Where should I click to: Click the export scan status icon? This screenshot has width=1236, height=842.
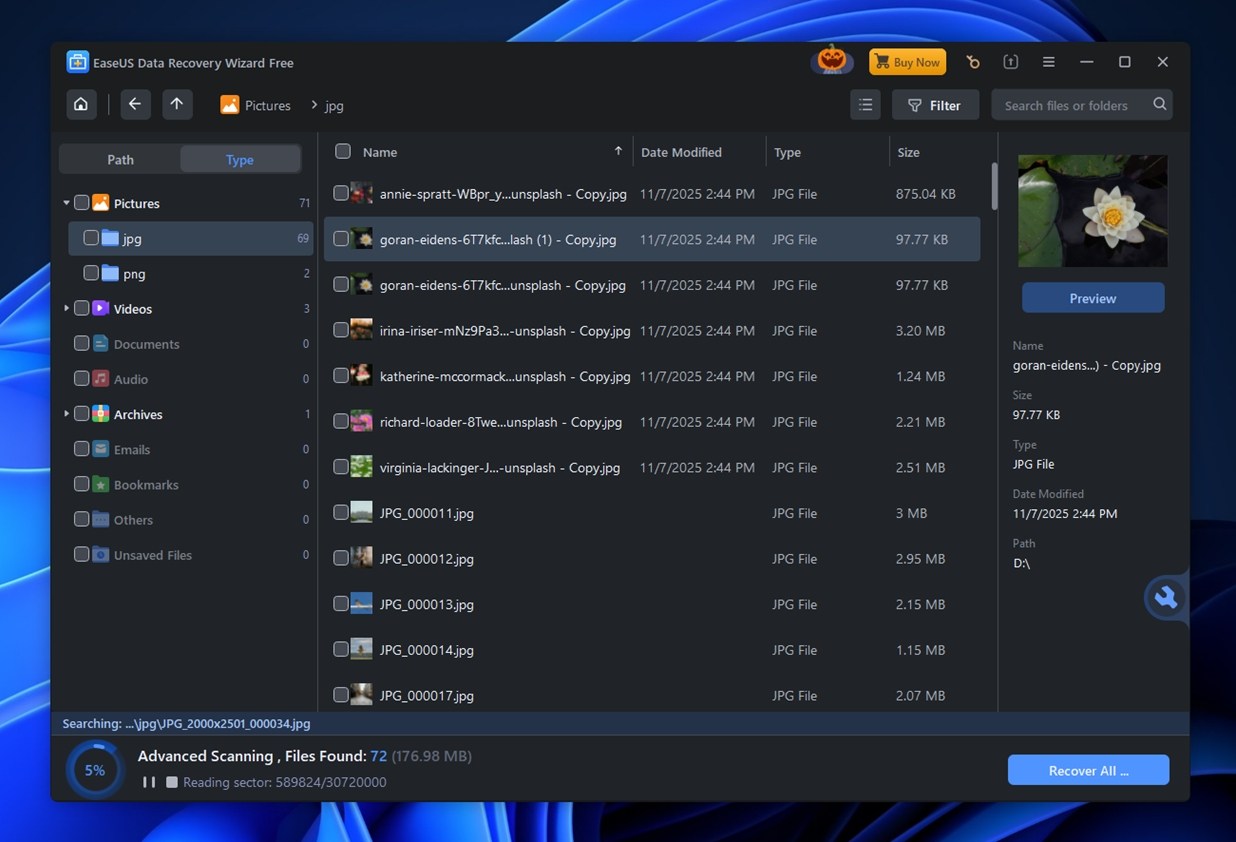pos(1011,61)
